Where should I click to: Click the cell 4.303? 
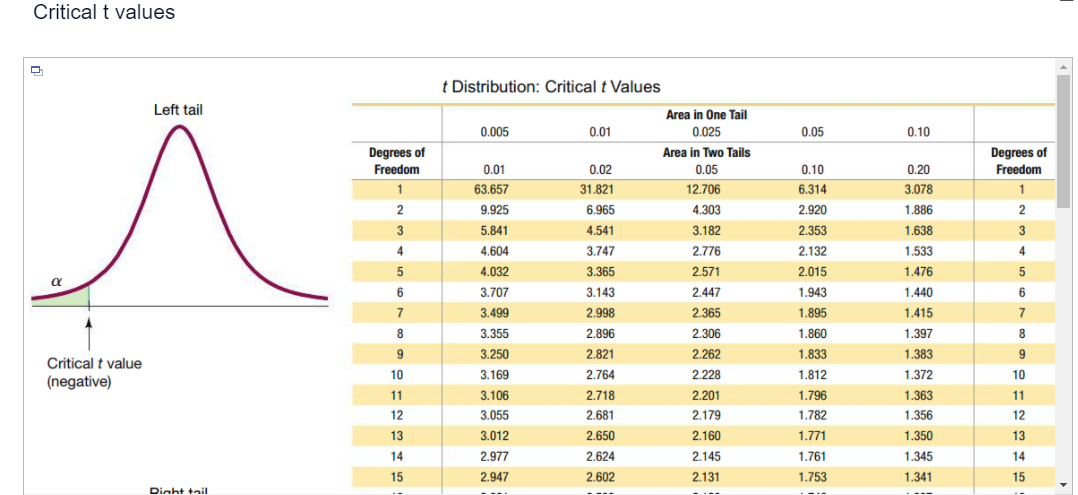click(707, 210)
